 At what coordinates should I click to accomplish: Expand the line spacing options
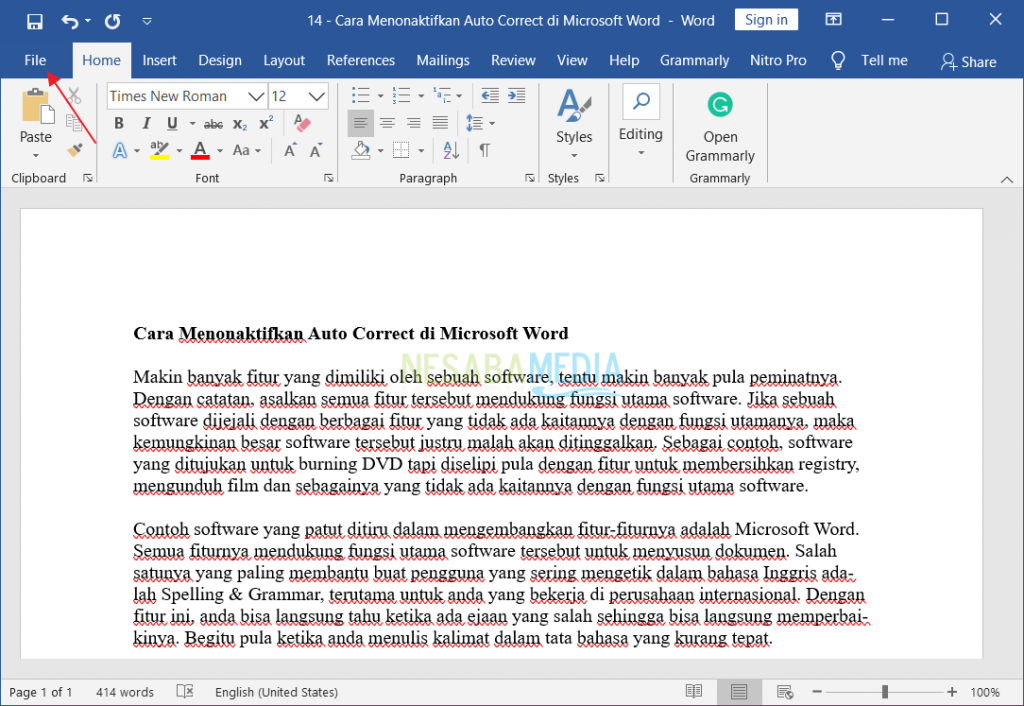pos(488,123)
